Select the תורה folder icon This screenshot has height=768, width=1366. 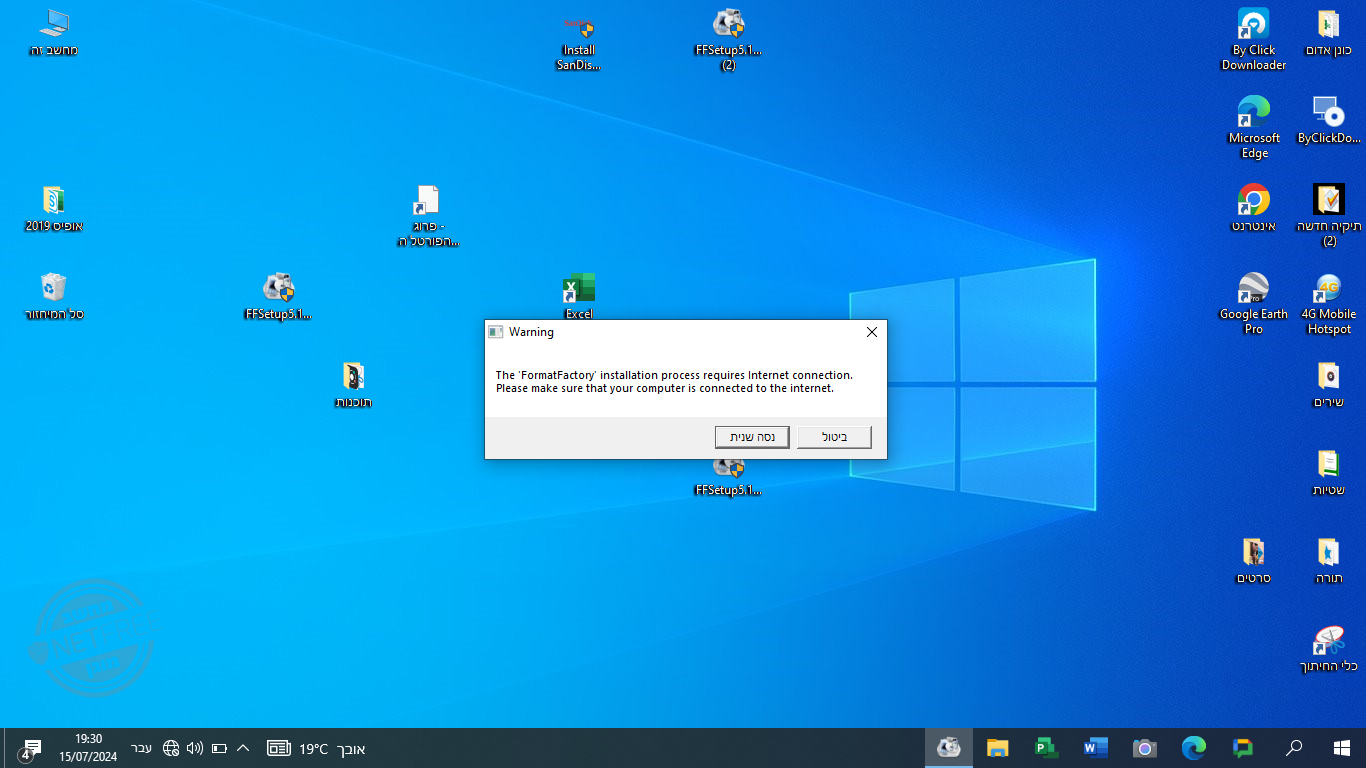(1329, 560)
